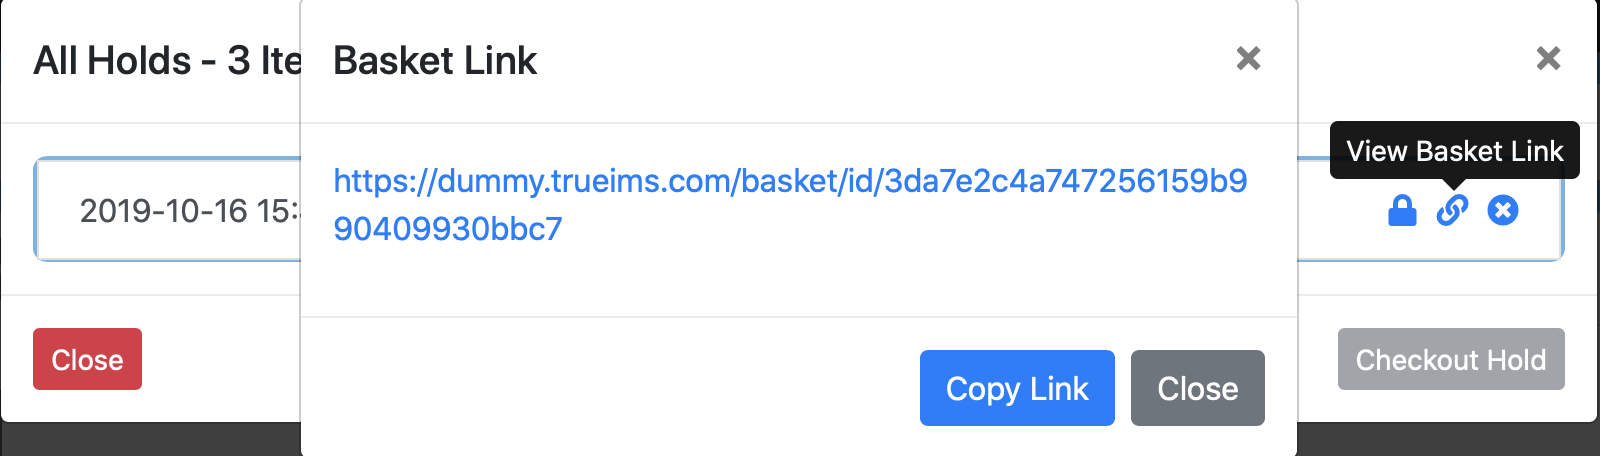Viewport: 1600px width, 456px height.
Task: Remove the hold with the circled-x icon
Action: 1502,210
